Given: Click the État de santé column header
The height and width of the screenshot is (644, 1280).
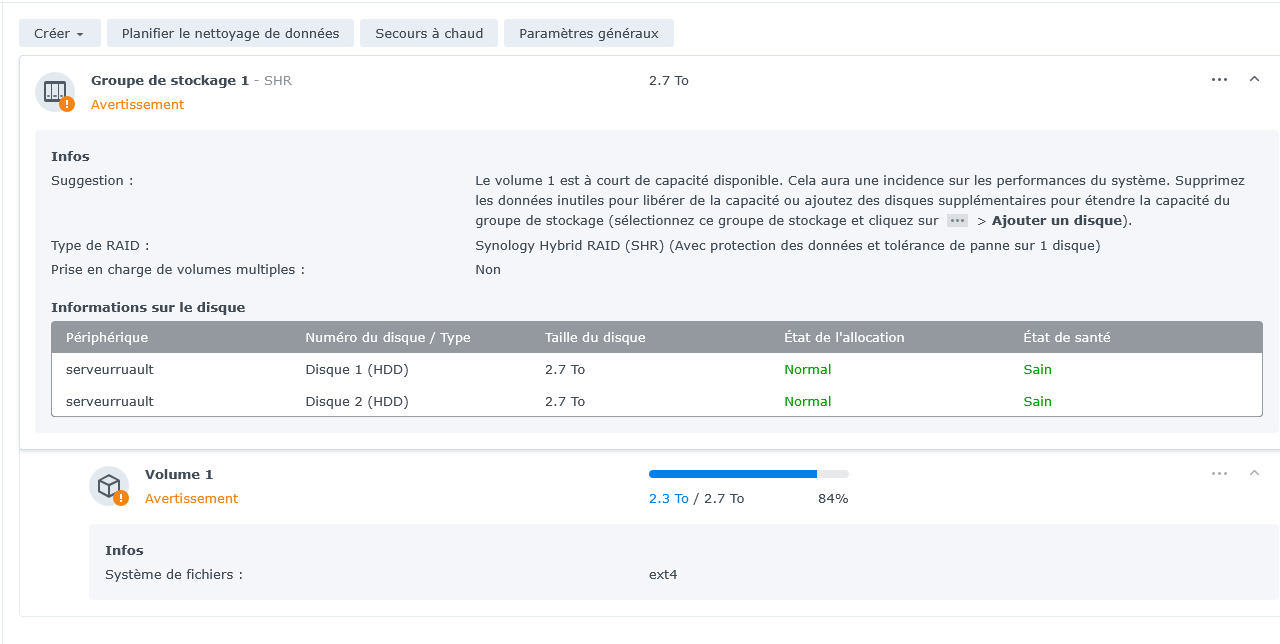Looking at the screenshot, I should [1067, 338].
